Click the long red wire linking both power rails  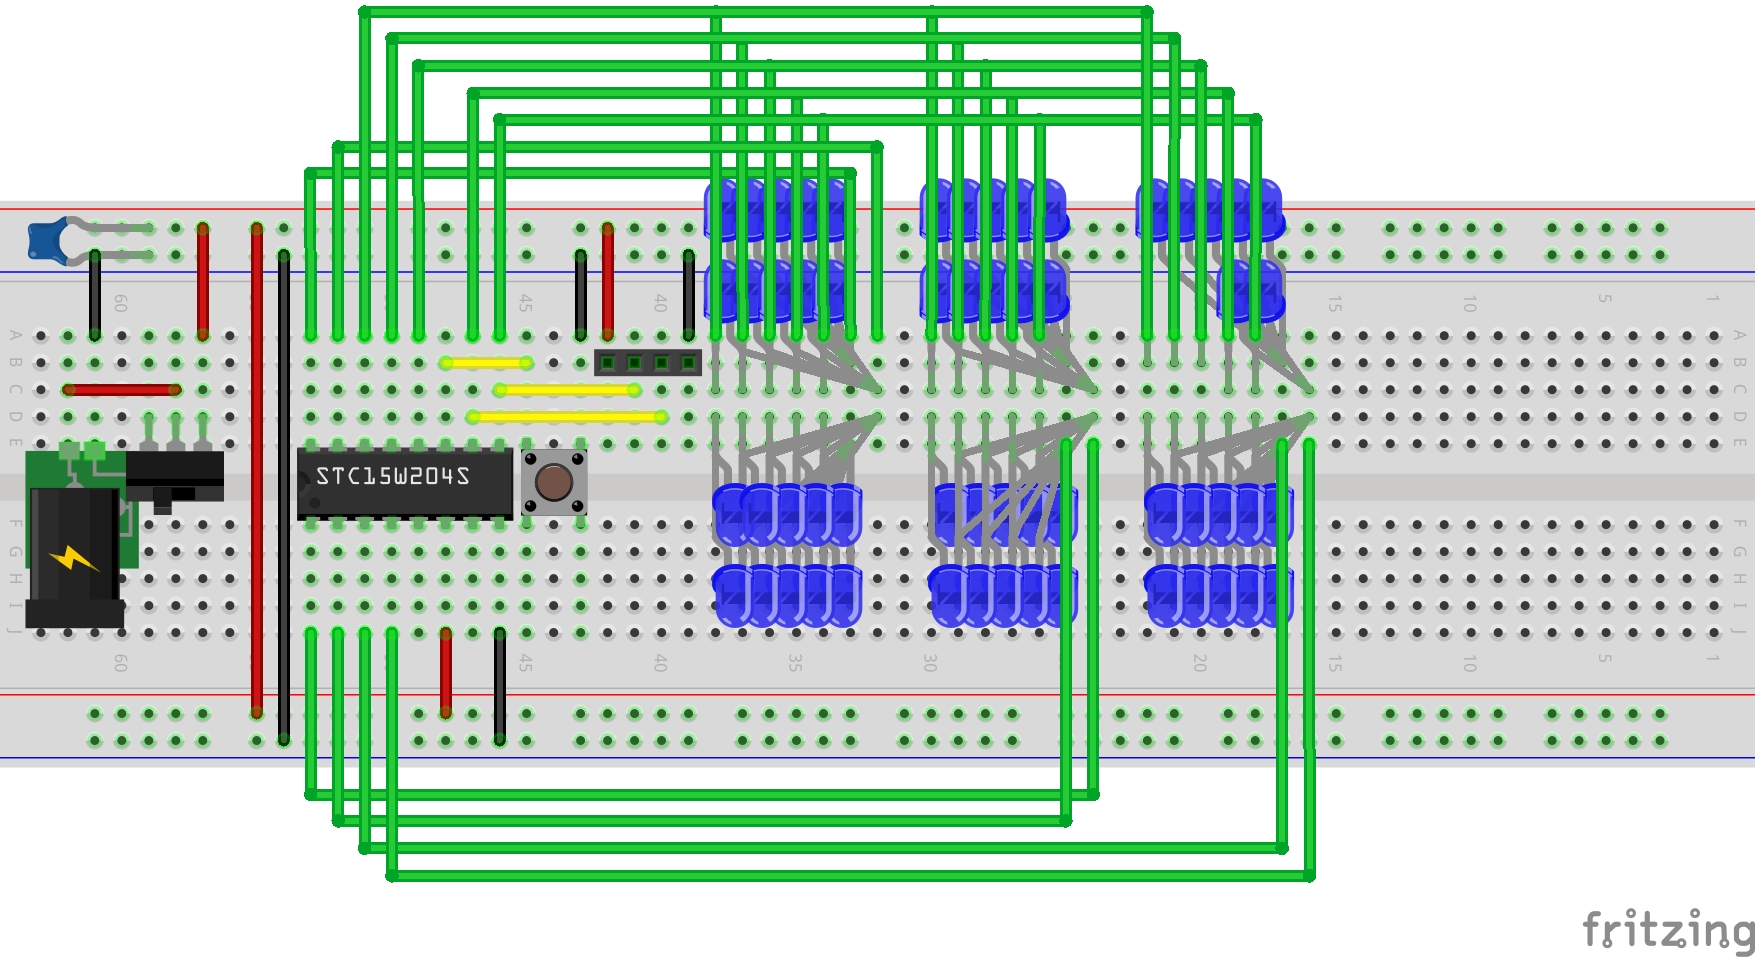click(257, 470)
